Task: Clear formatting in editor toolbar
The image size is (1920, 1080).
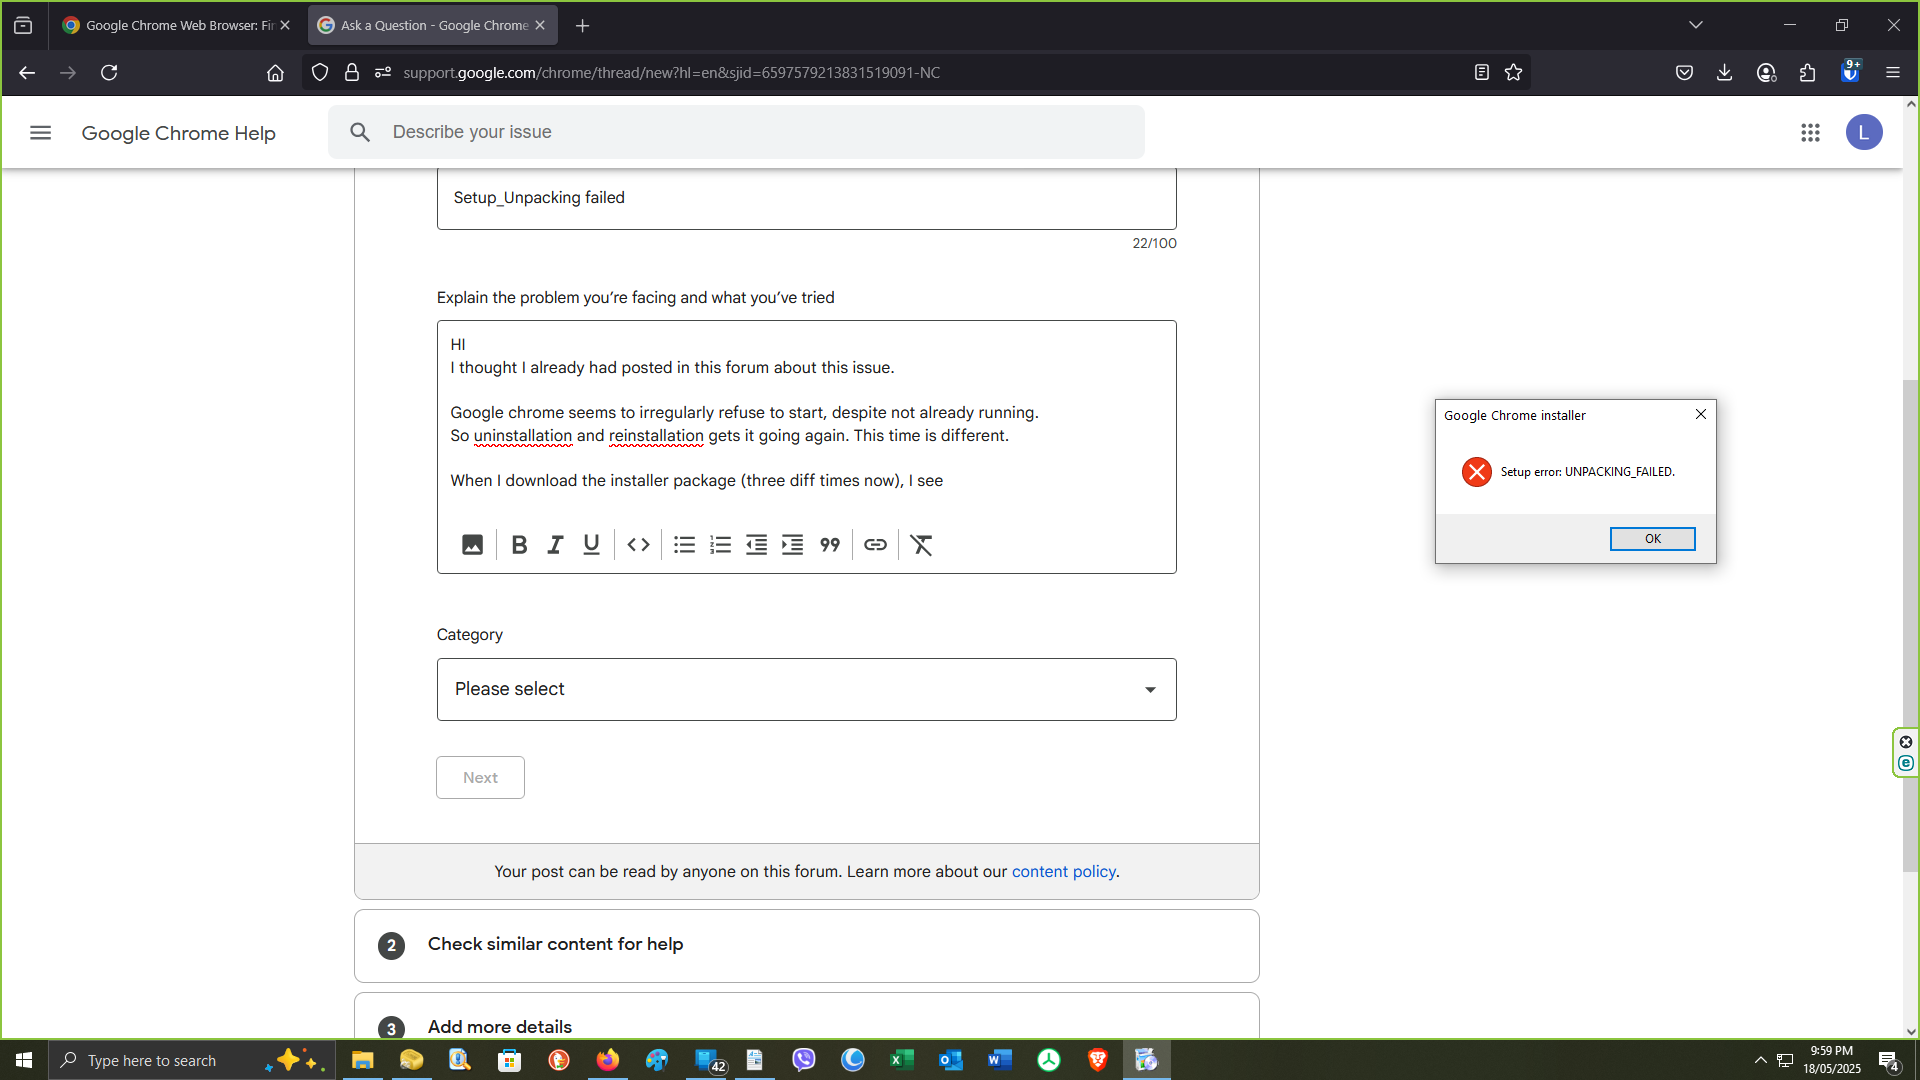Action: pos(921,545)
